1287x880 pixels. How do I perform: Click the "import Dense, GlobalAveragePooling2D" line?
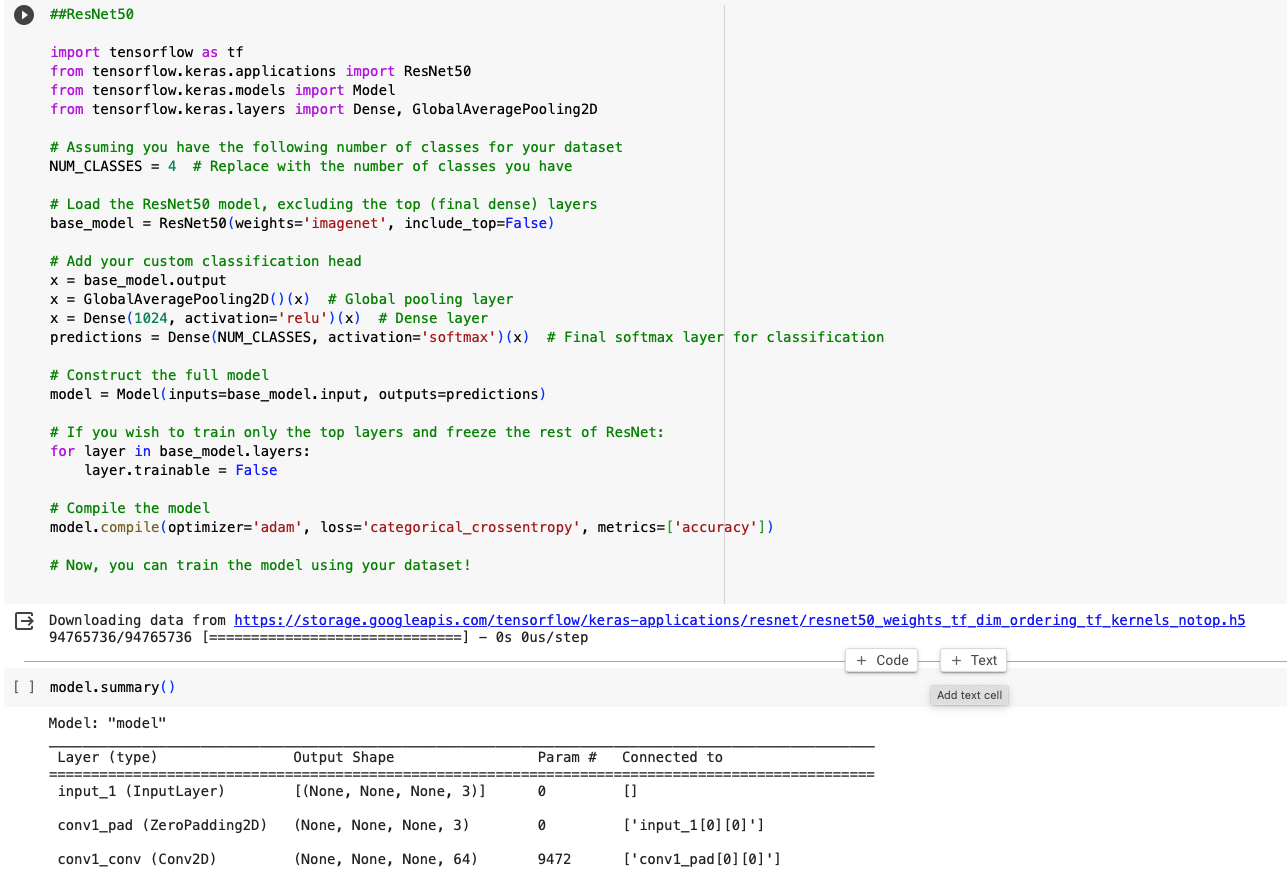coord(324,109)
